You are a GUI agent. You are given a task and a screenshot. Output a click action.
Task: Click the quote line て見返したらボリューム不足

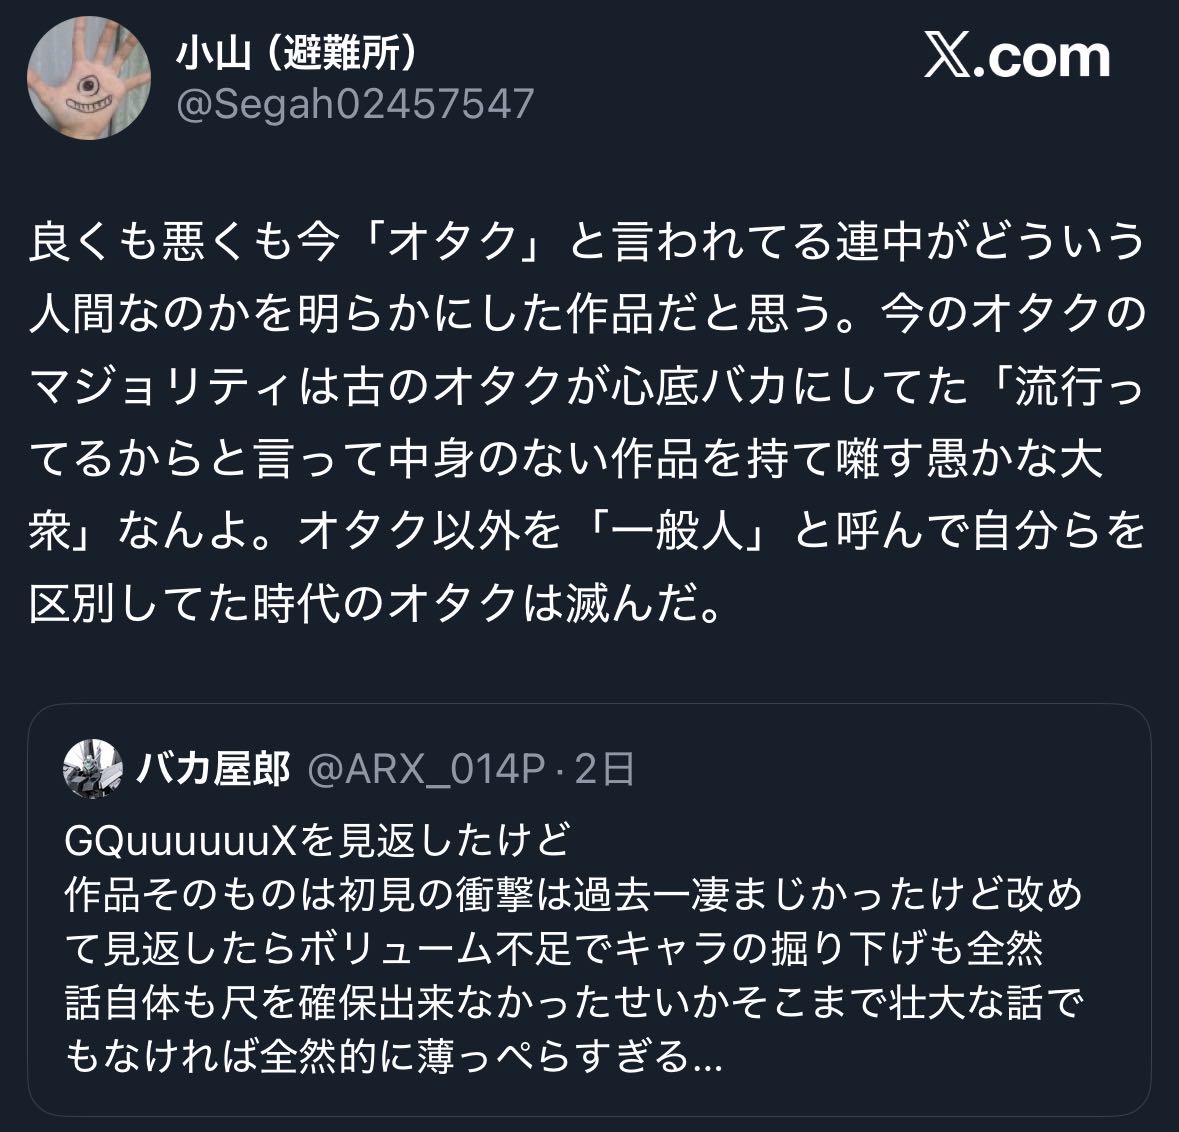[554, 948]
